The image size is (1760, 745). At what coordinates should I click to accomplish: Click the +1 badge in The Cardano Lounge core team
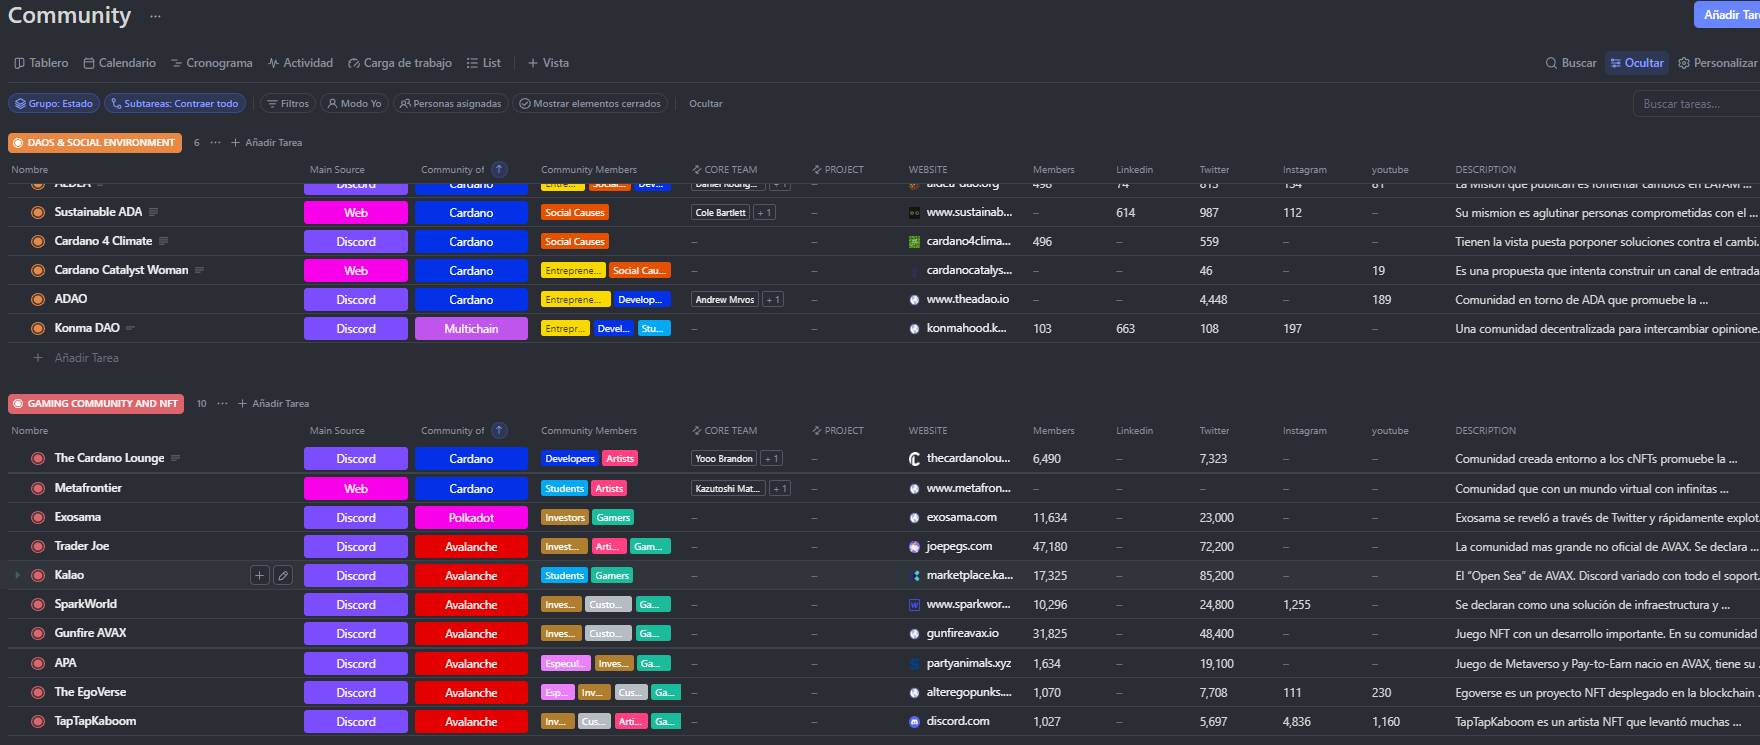tap(771, 458)
